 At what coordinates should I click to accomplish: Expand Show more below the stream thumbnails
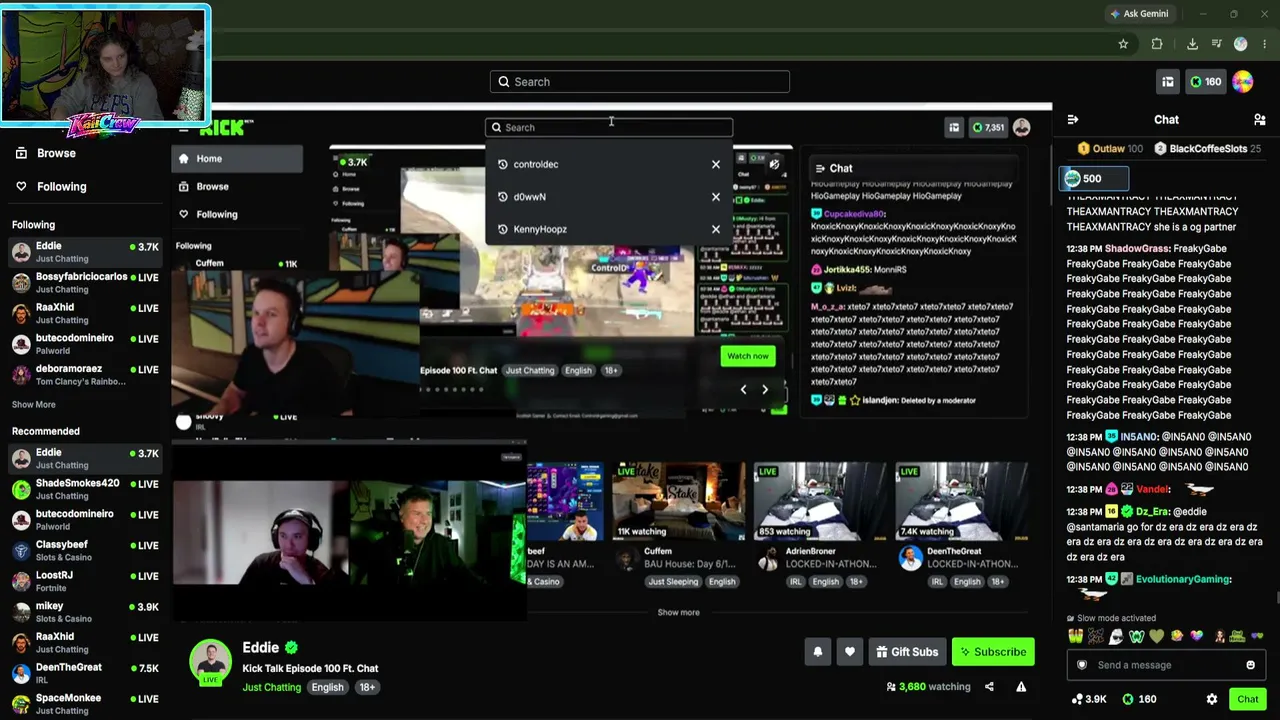click(x=679, y=612)
